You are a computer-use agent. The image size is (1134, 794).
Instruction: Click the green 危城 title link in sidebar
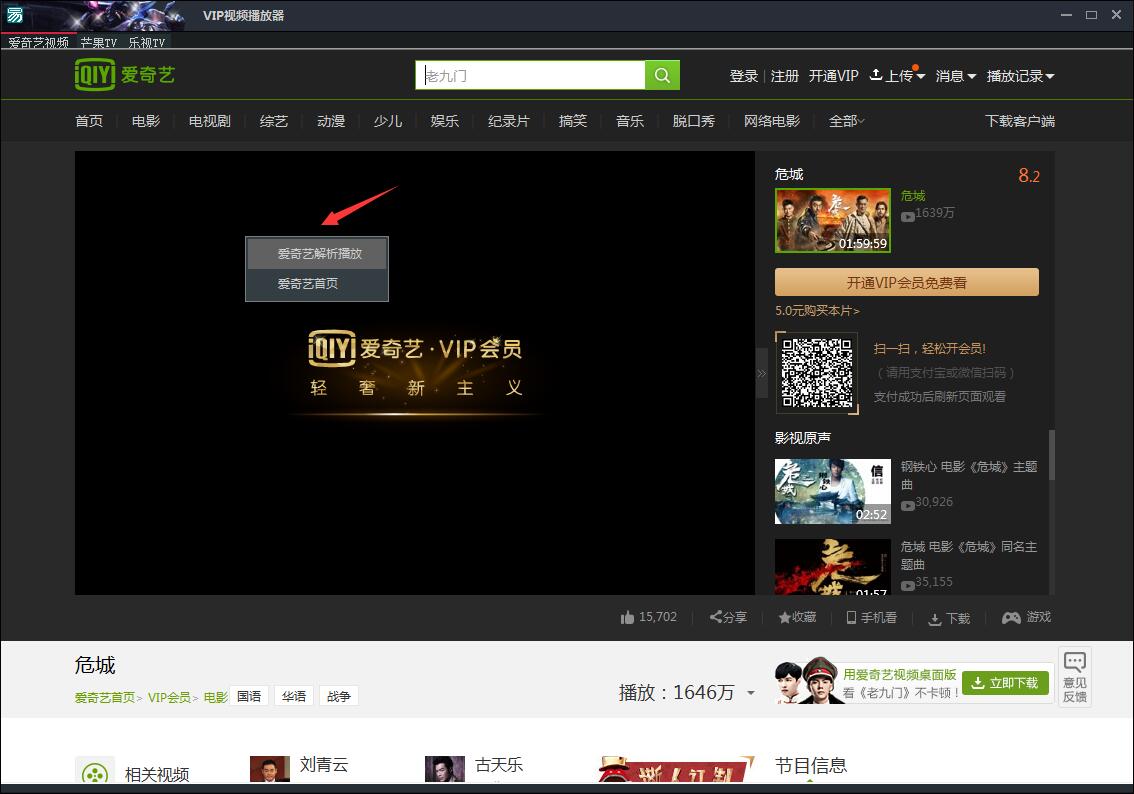[913, 196]
